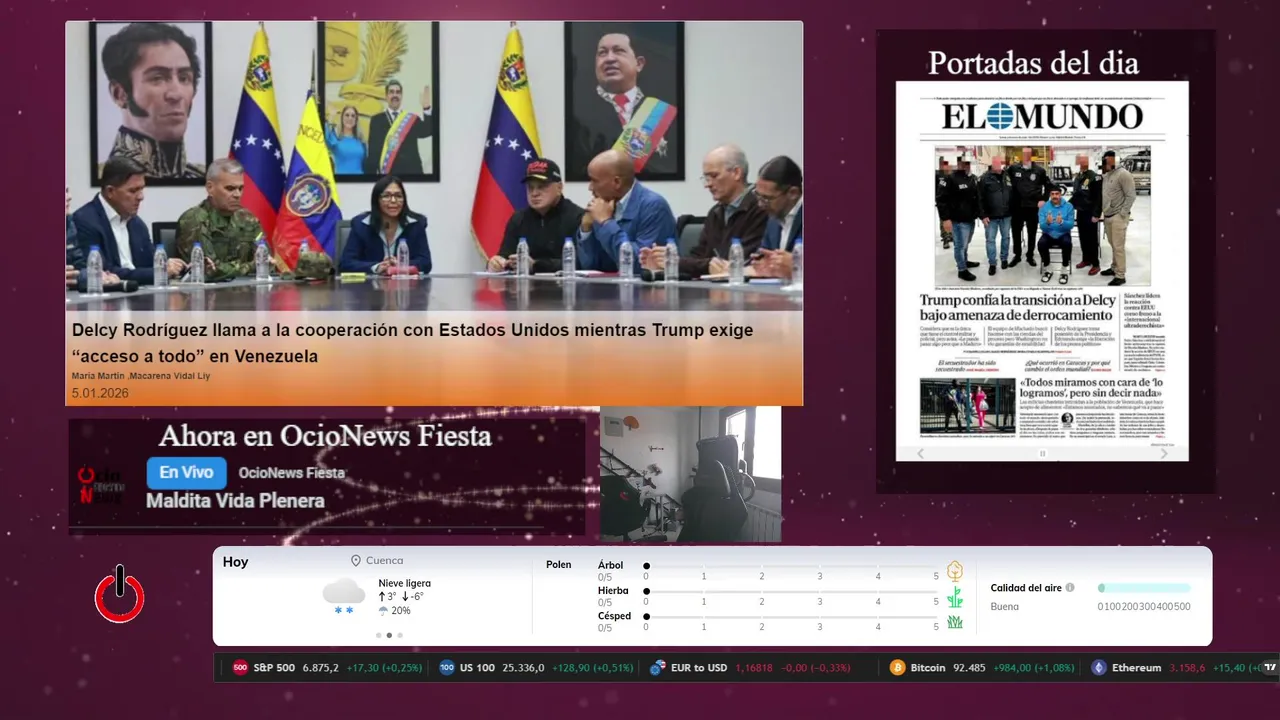This screenshot has width=1280, height=720.
Task: Go to previous newspaper cover arrow
Action: coord(921,453)
